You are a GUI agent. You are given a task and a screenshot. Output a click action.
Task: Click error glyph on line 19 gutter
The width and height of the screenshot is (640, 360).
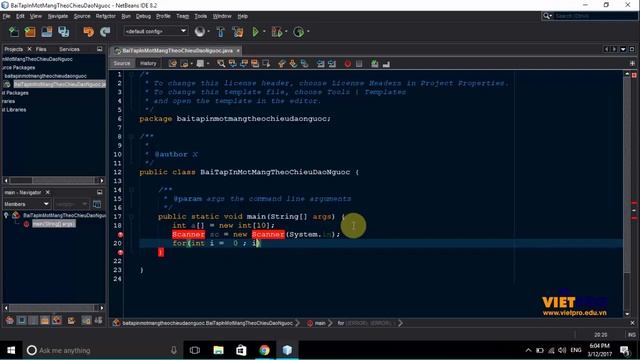(x=120, y=235)
